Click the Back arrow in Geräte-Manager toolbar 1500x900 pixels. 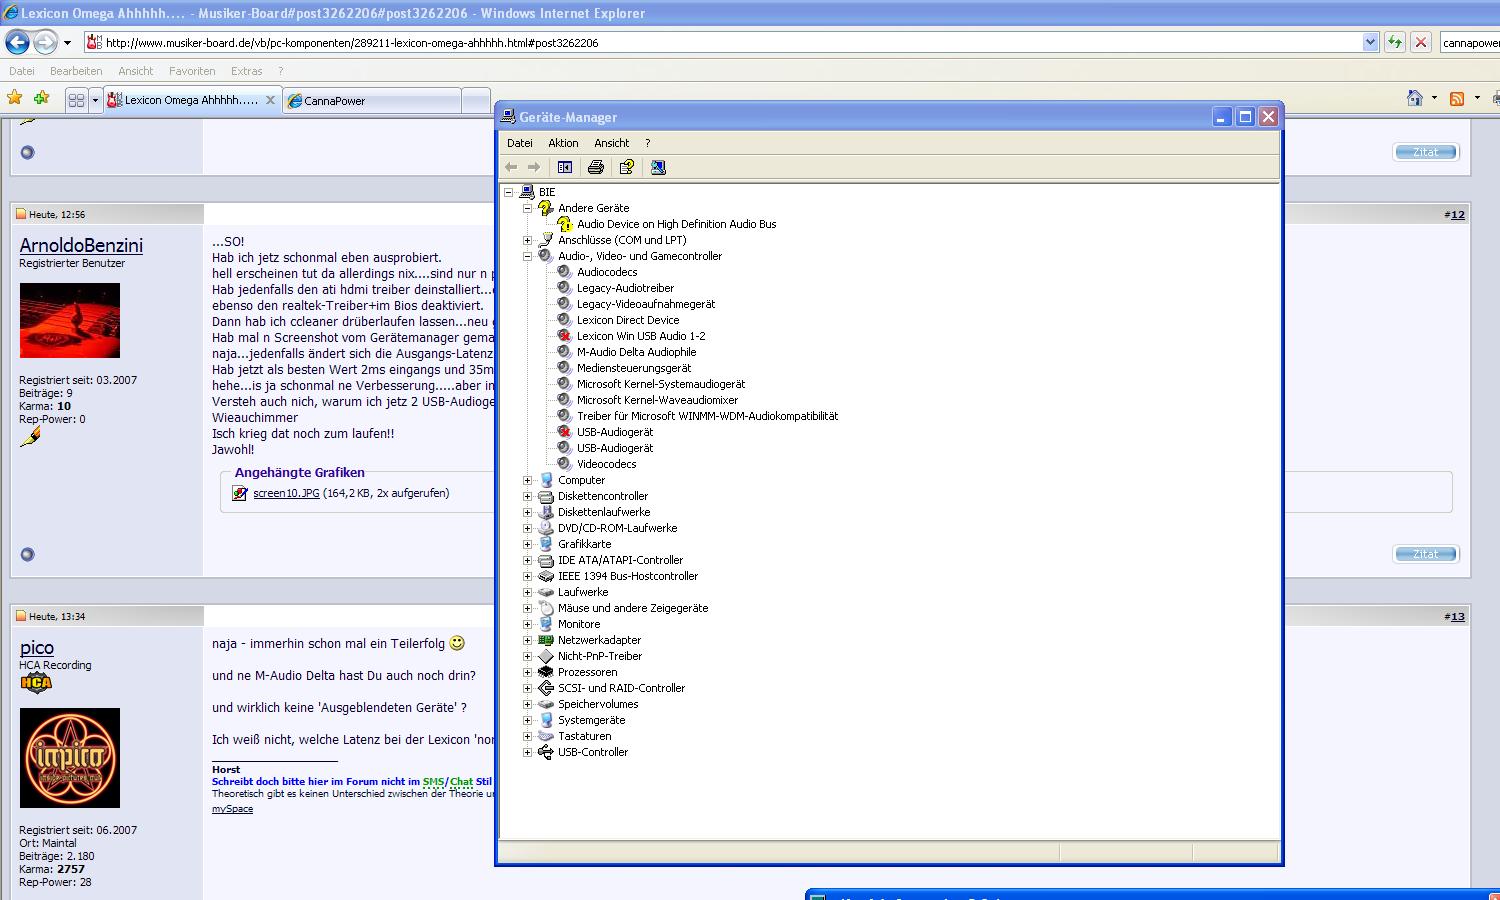click(511, 167)
